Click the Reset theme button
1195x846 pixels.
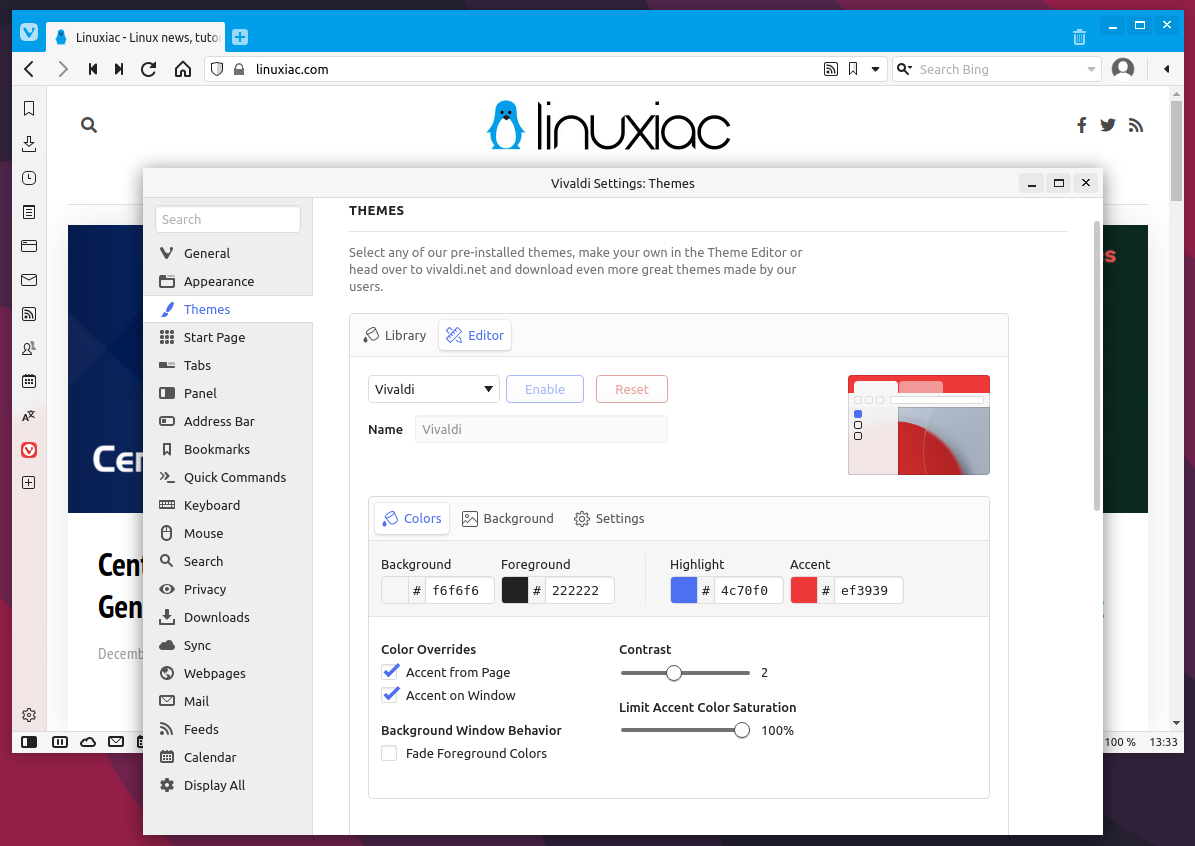[632, 389]
